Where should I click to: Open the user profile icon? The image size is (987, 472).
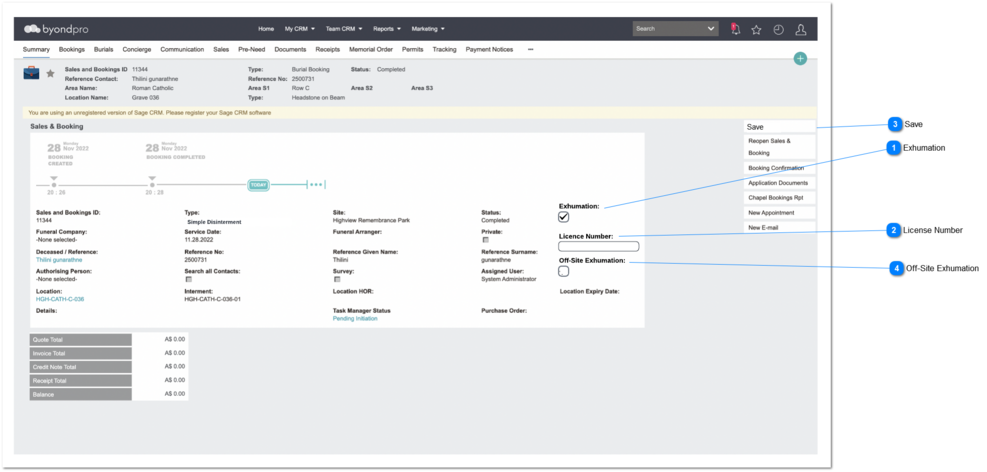point(801,29)
